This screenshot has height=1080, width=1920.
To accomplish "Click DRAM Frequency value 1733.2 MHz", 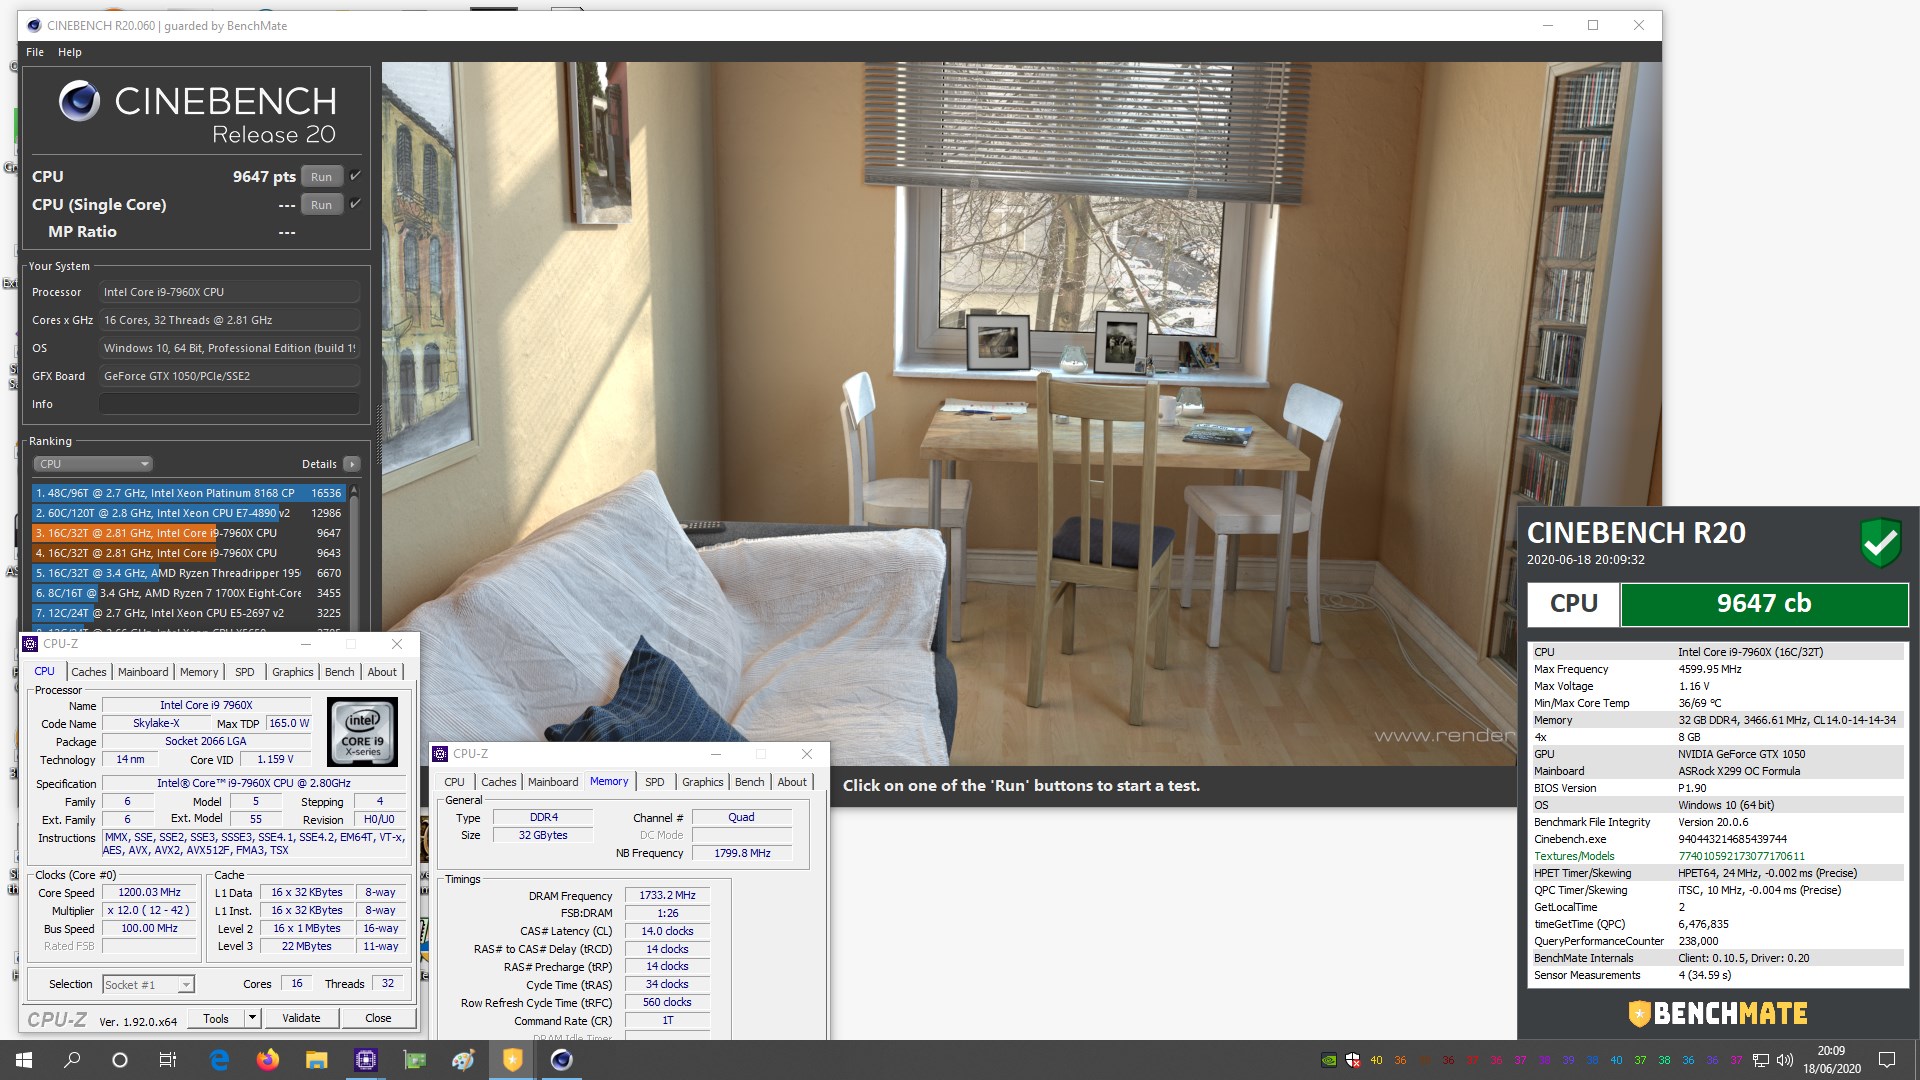I will pos(667,895).
